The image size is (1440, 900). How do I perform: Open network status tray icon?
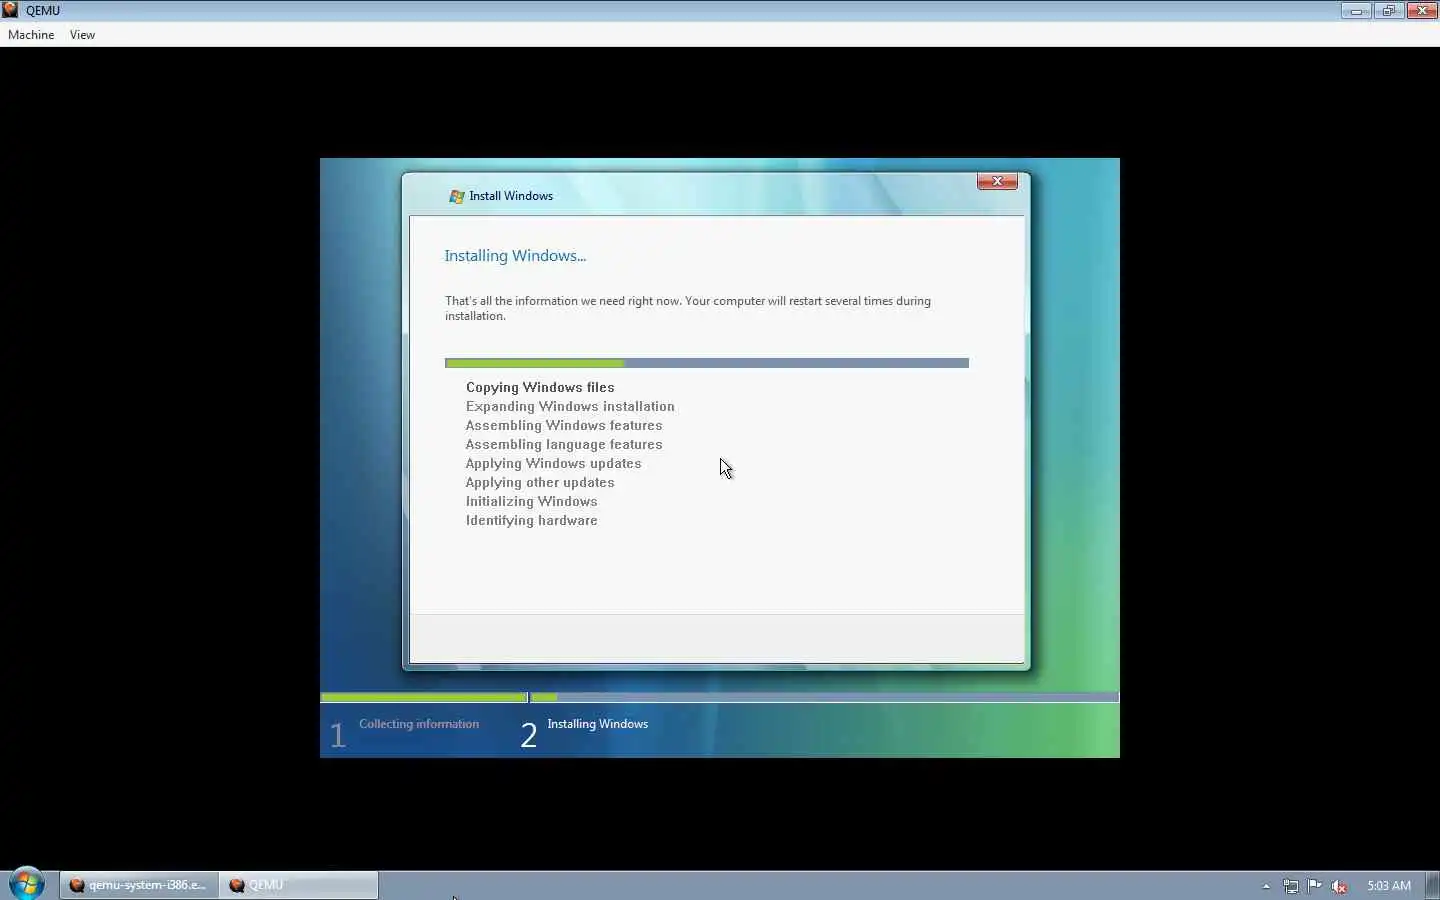[x=1291, y=886]
